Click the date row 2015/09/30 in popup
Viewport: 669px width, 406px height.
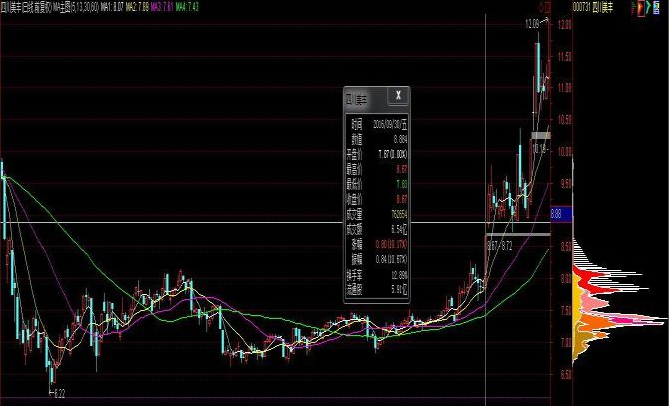(376, 125)
